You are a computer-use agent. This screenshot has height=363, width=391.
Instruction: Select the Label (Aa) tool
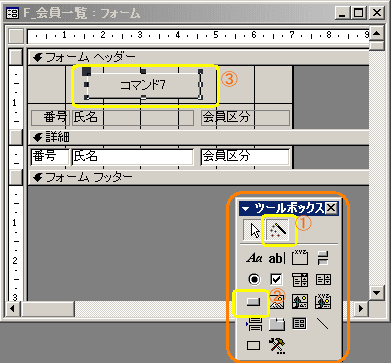click(x=254, y=258)
